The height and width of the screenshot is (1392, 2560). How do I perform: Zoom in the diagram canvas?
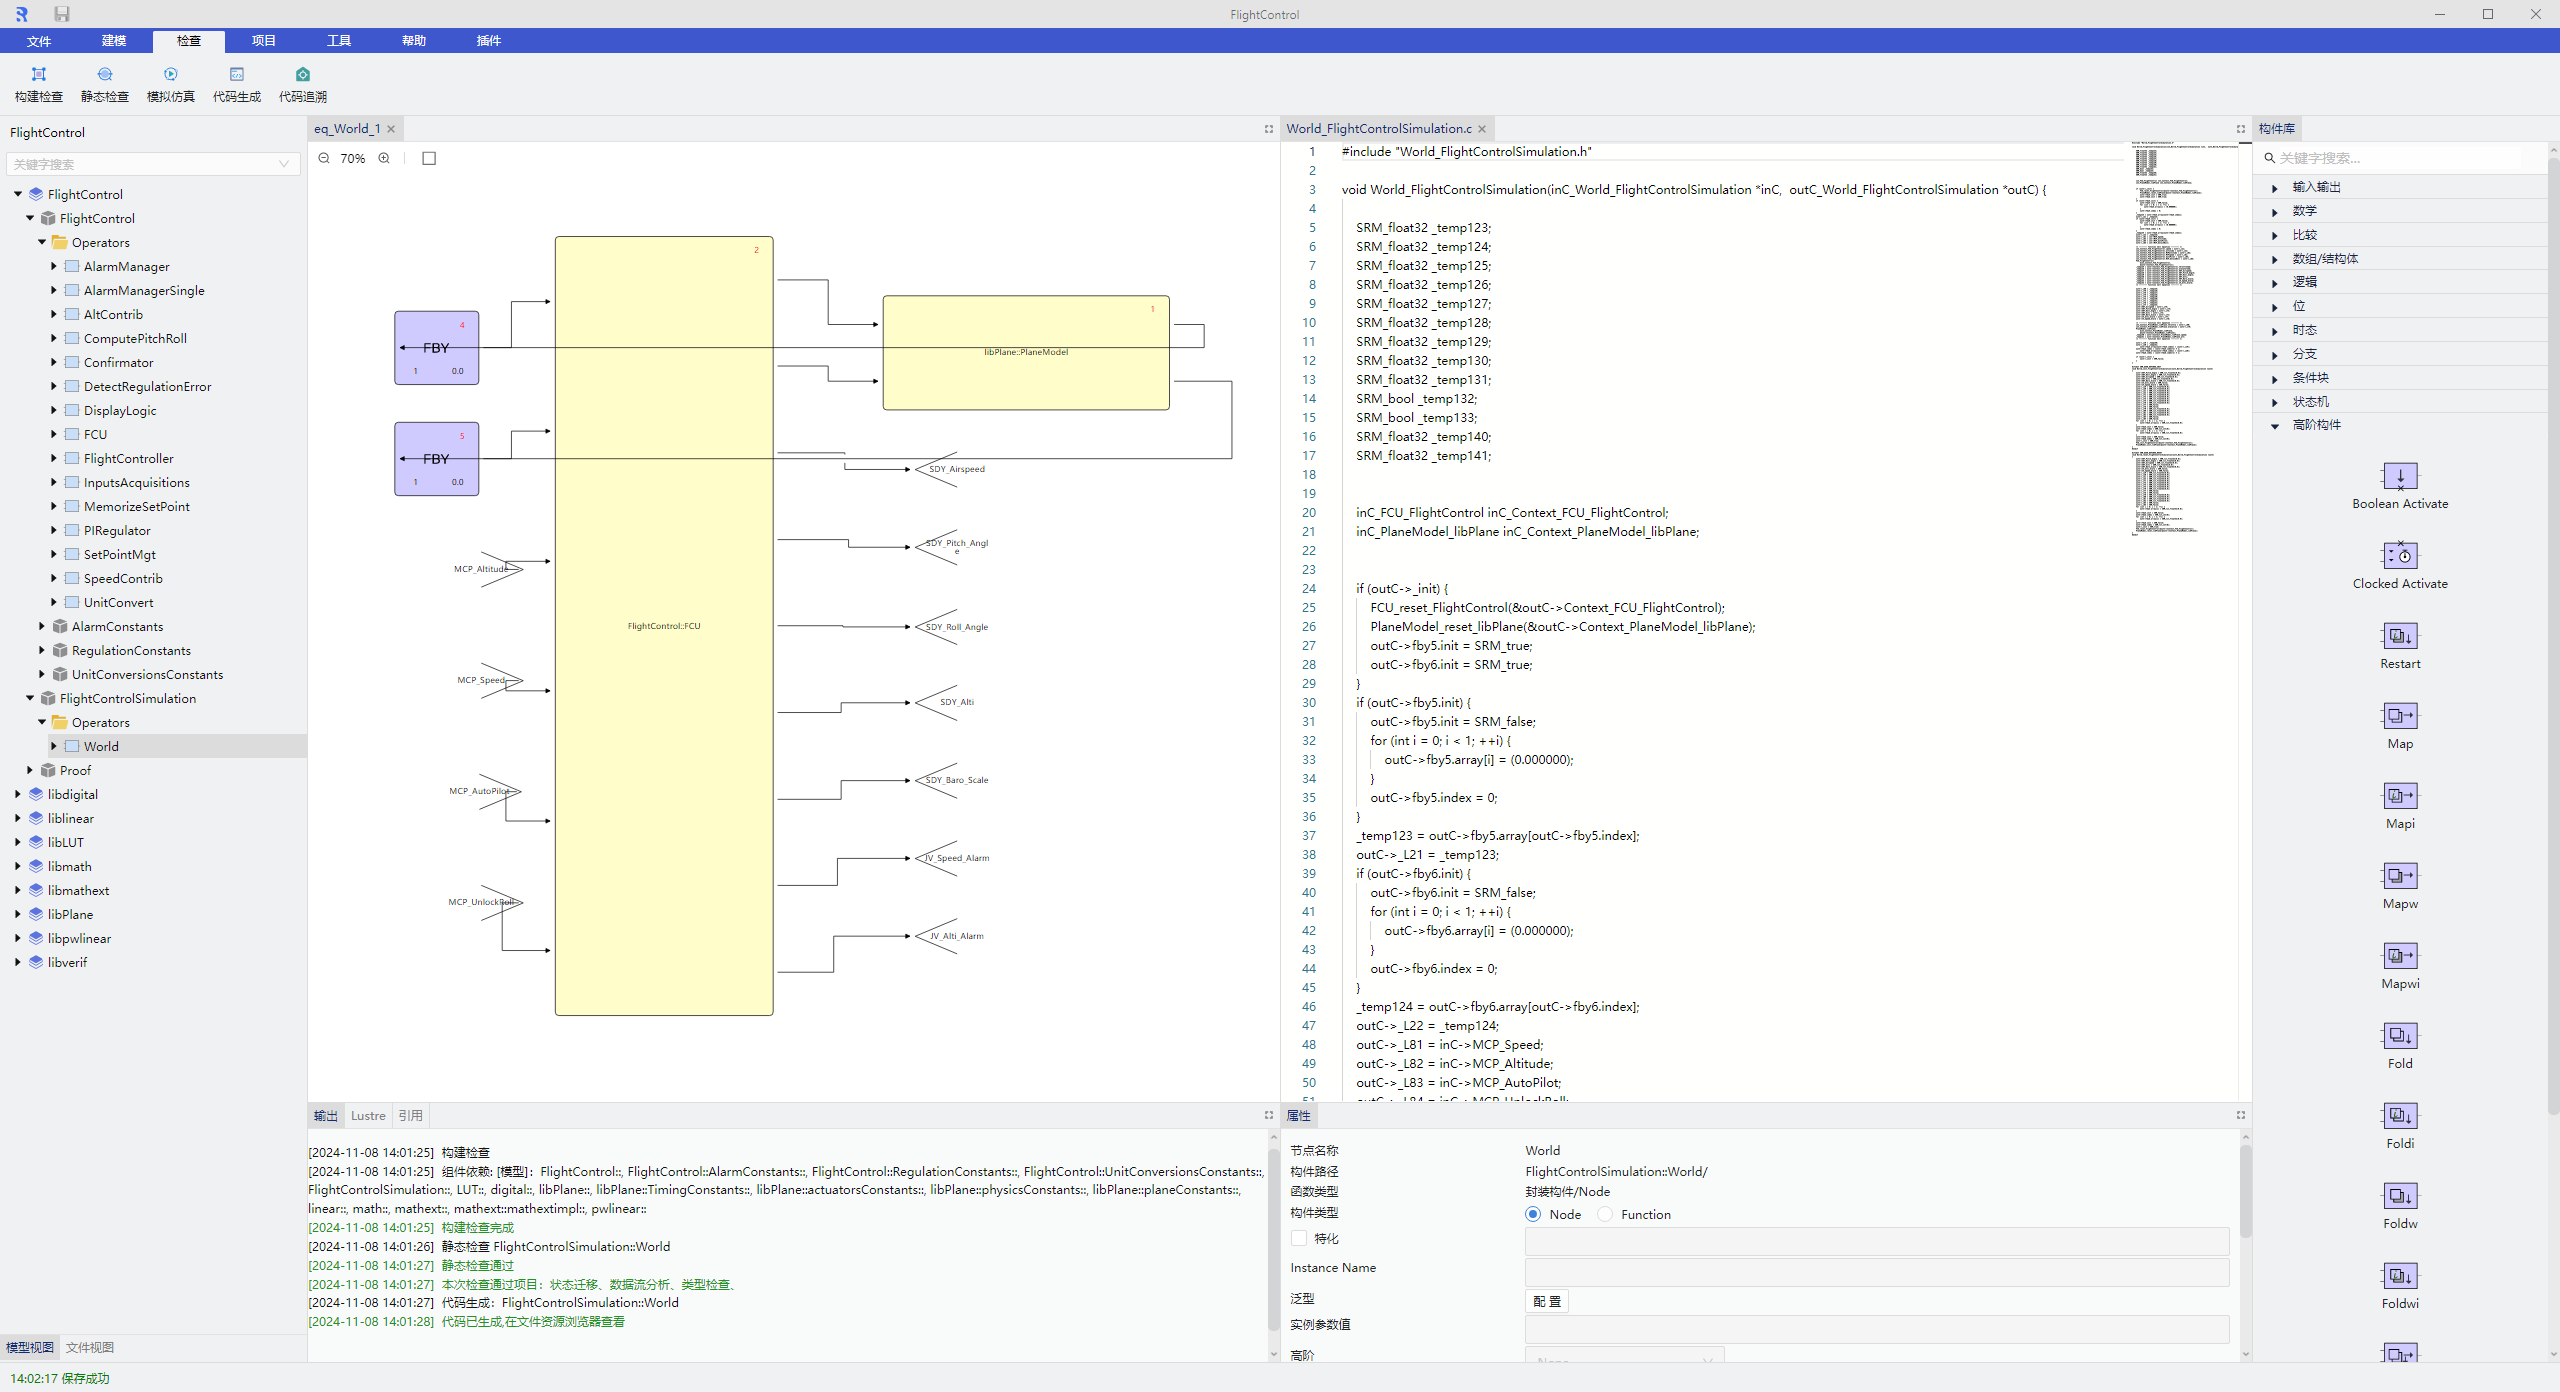(x=384, y=158)
